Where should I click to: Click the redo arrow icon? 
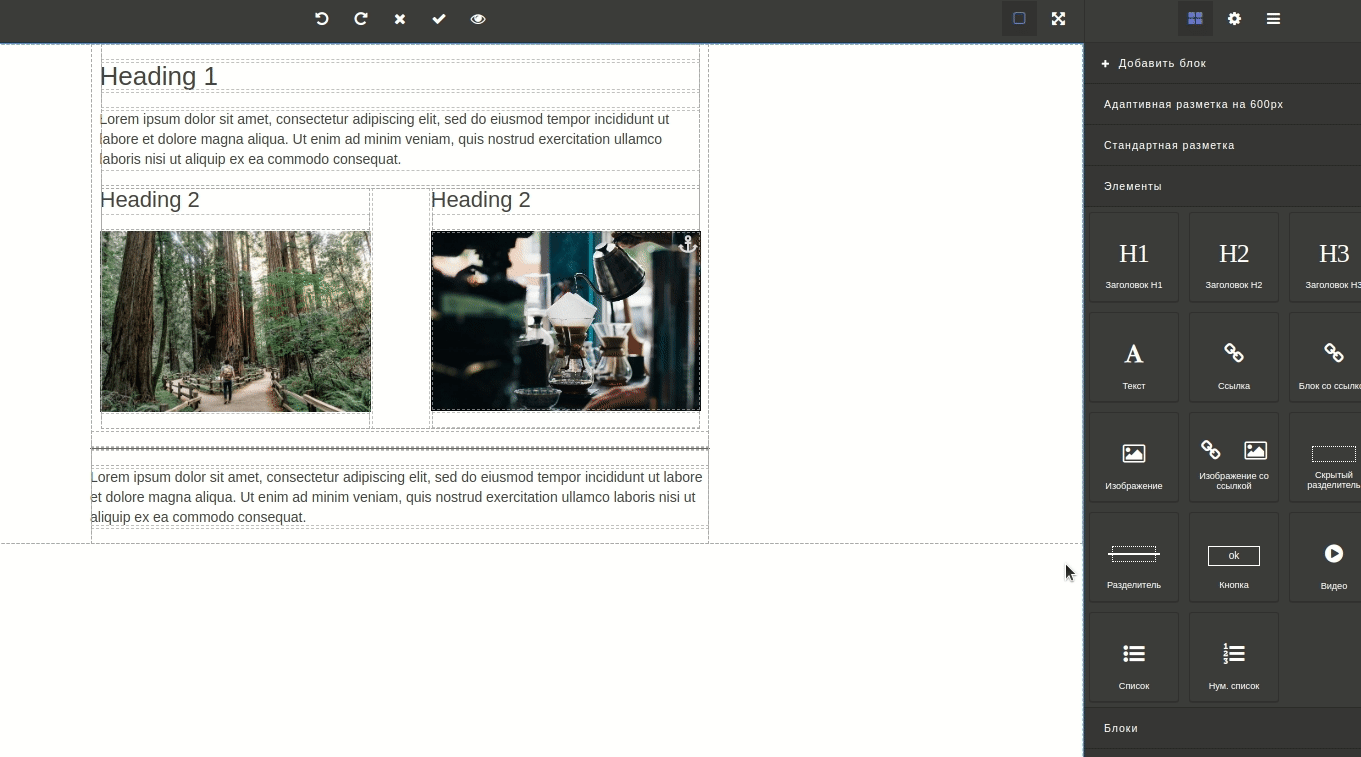click(361, 19)
